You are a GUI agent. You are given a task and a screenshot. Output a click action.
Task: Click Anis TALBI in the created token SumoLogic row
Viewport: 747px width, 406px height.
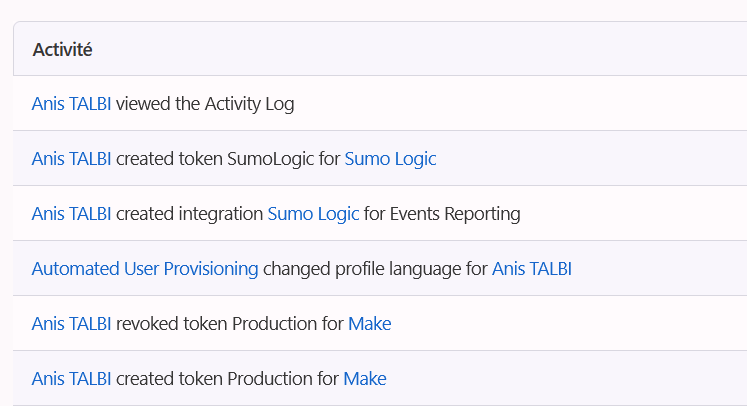click(72, 158)
